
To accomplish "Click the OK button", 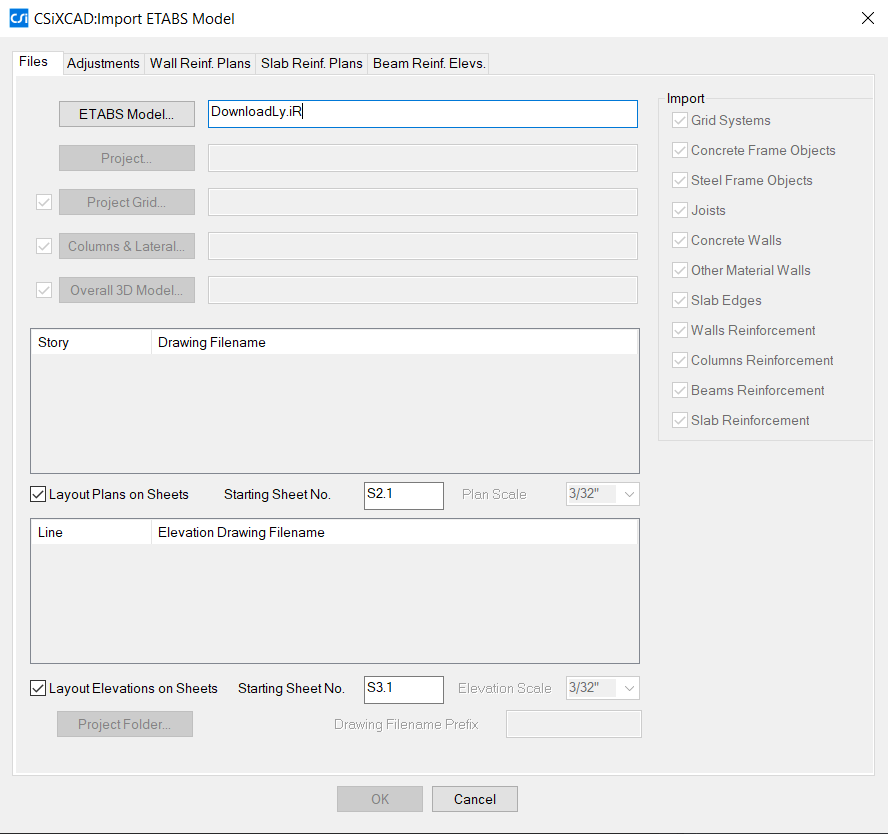I will (380, 799).
